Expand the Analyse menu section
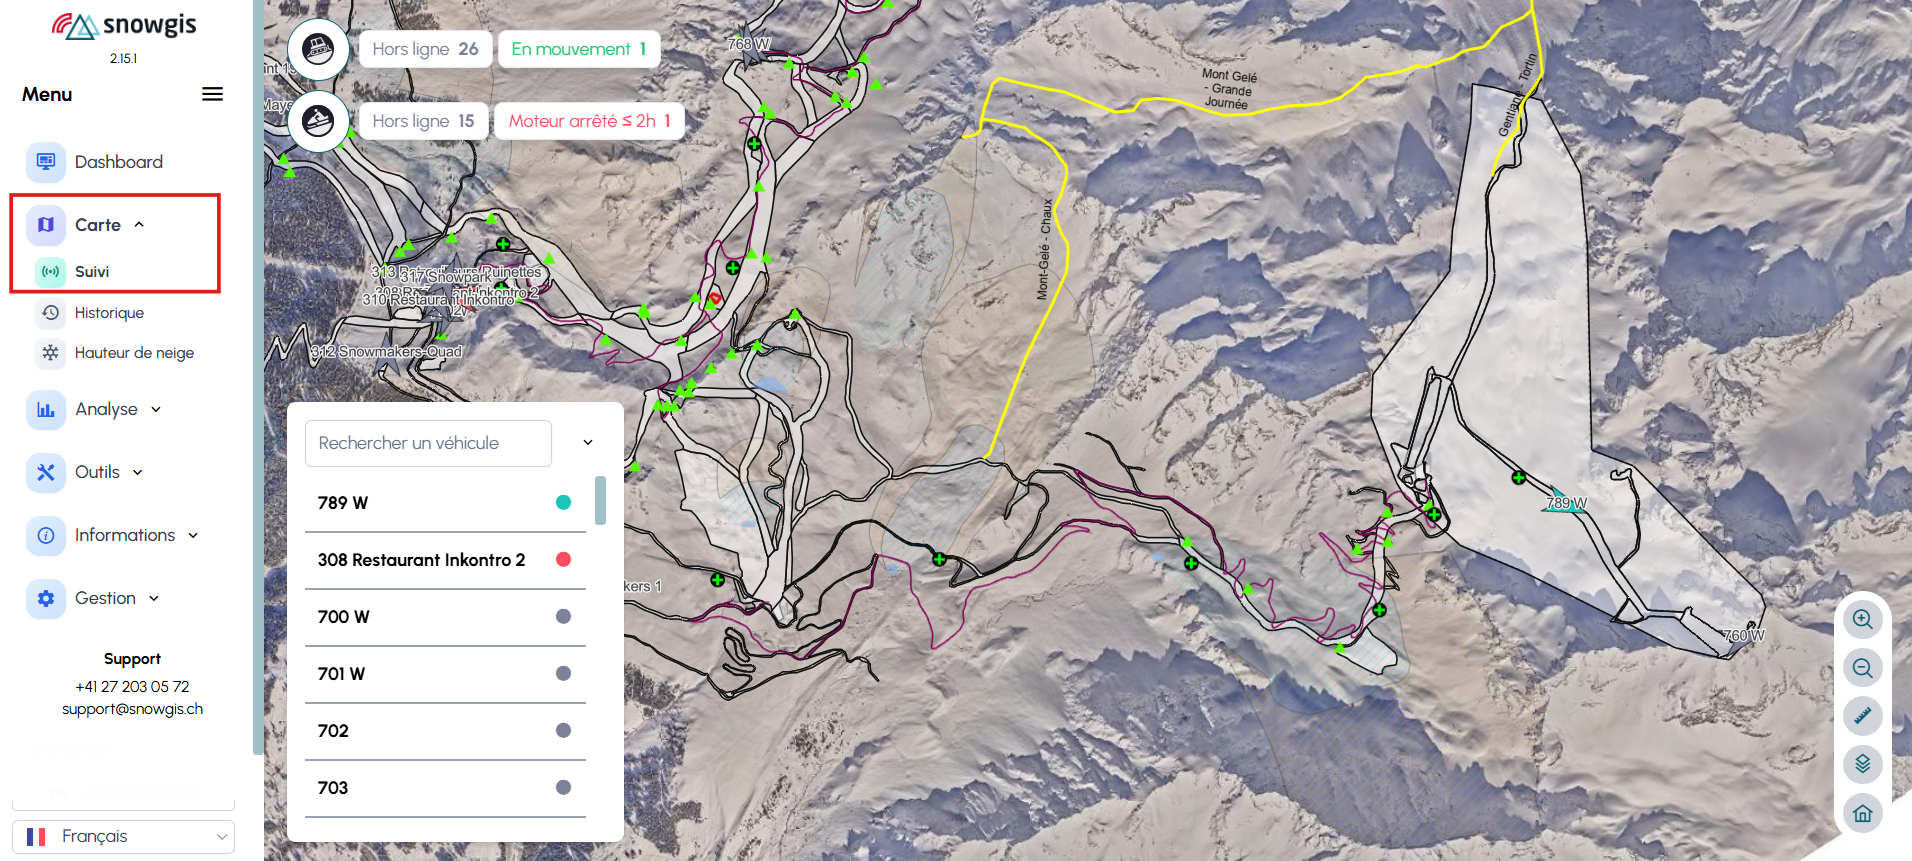Image resolution: width=1912 pixels, height=861 pixels. (118, 409)
